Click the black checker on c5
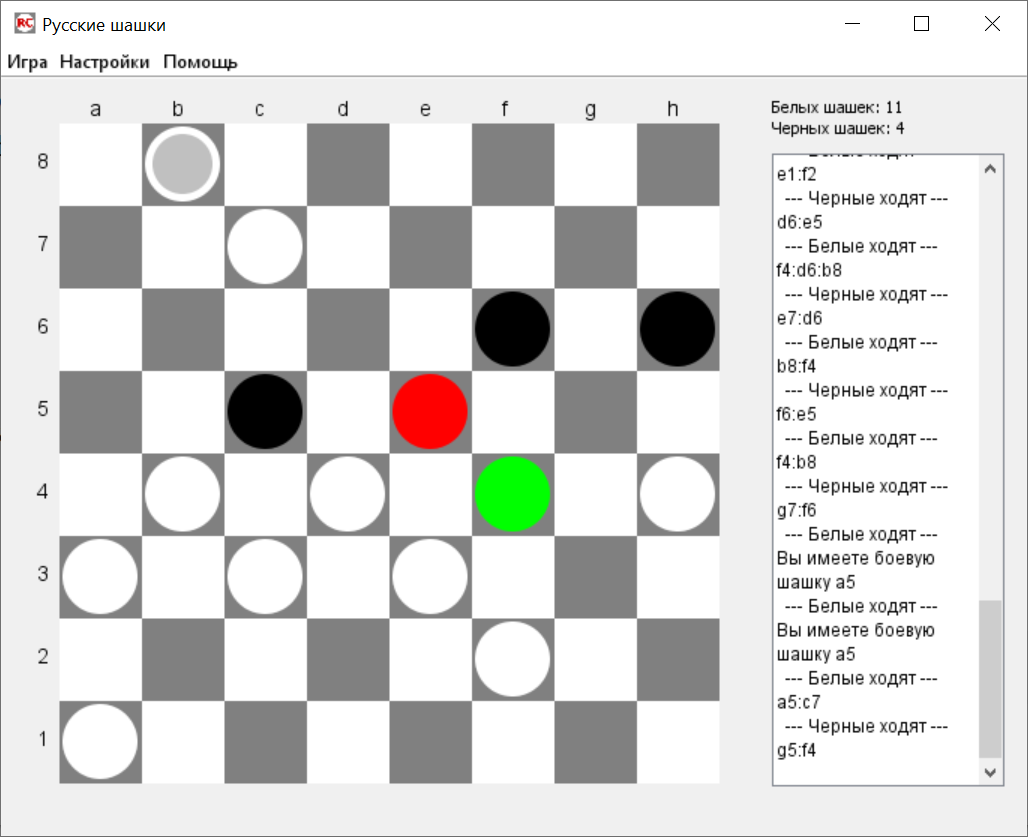The width and height of the screenshot is (1028, 837). (x=265, y=411)
